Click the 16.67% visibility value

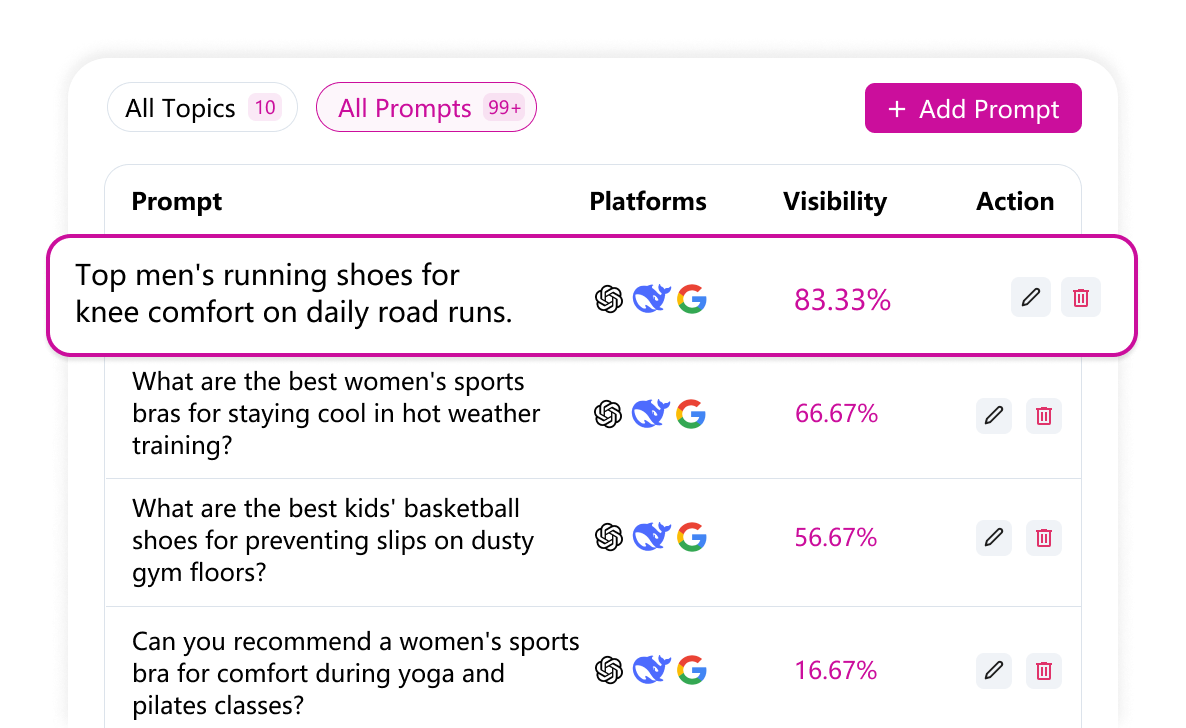(x=836, y=670)
